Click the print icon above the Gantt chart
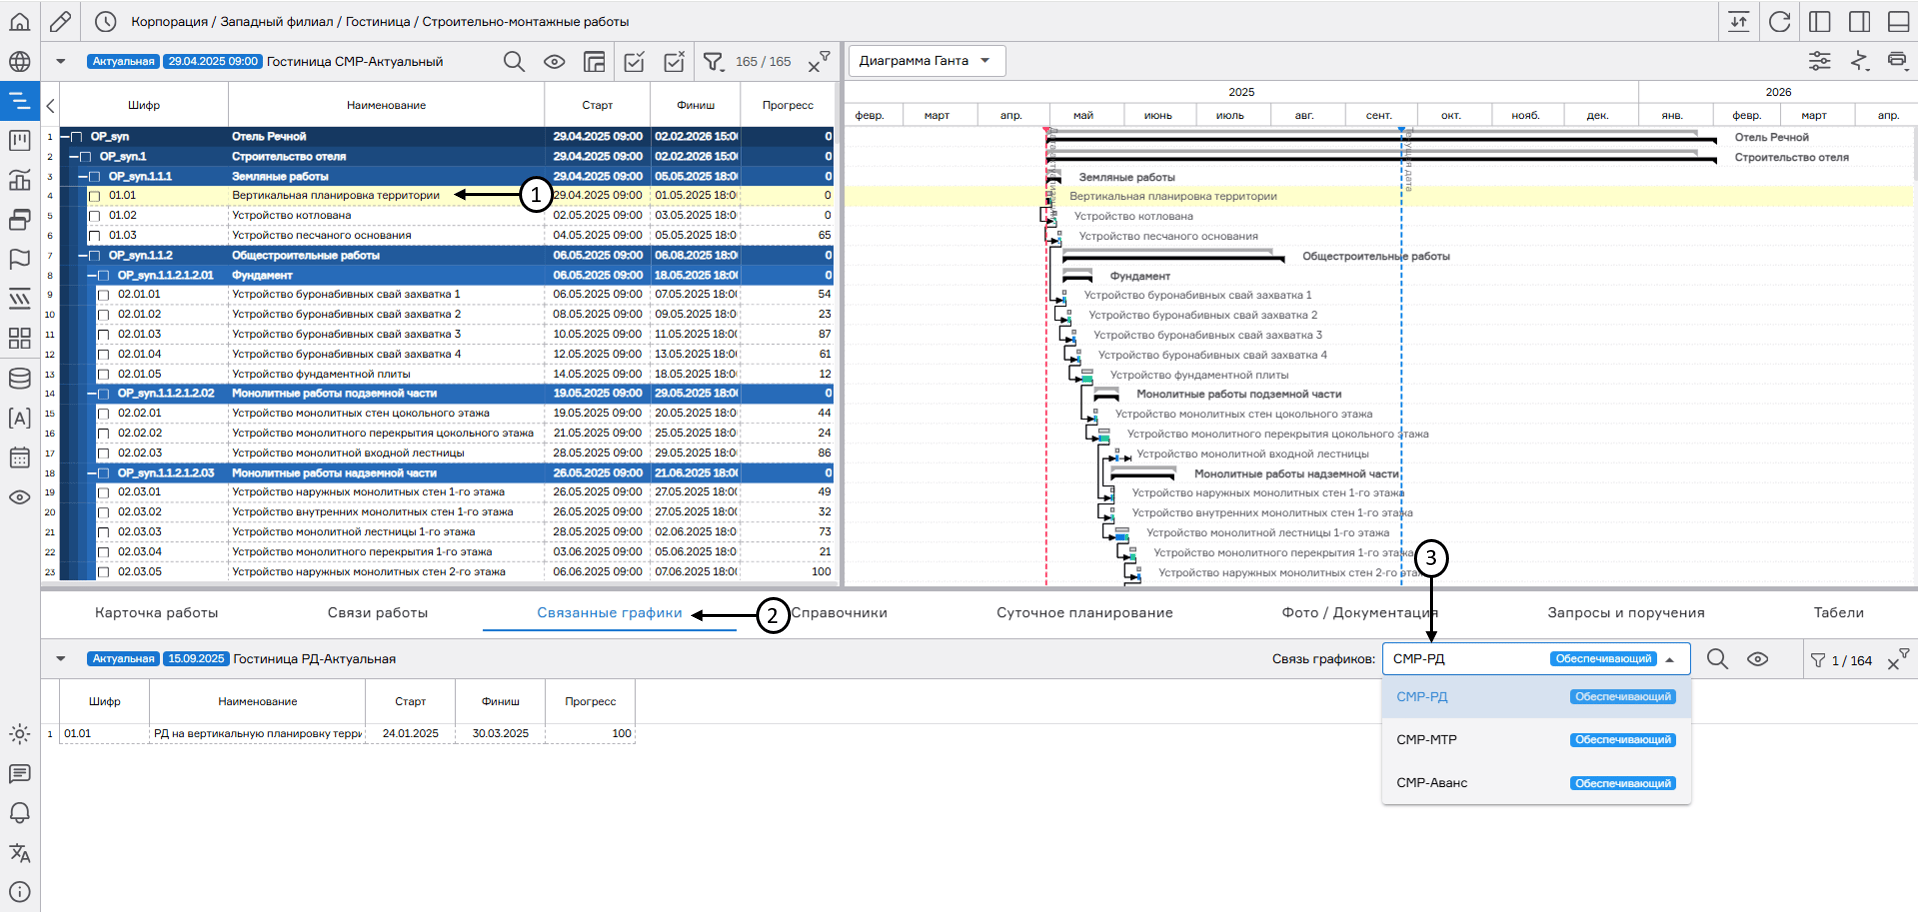This screenshot has width=1918, height=912. [x=1896, y=61]
